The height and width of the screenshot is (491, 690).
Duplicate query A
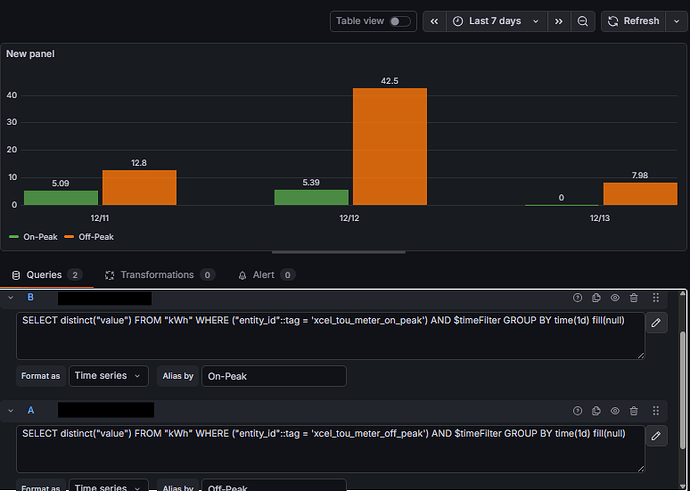tap(596, 410)
